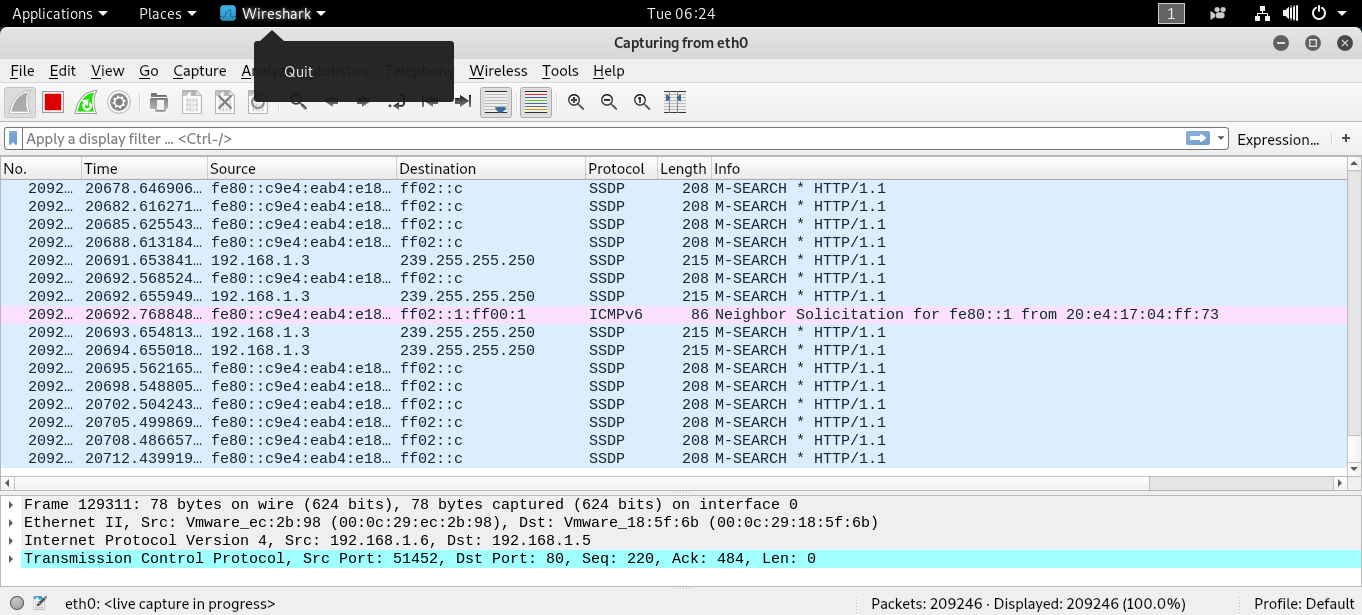Sort by the Info column header
Screen dimensions: 1362x615
coord(1029,169)
